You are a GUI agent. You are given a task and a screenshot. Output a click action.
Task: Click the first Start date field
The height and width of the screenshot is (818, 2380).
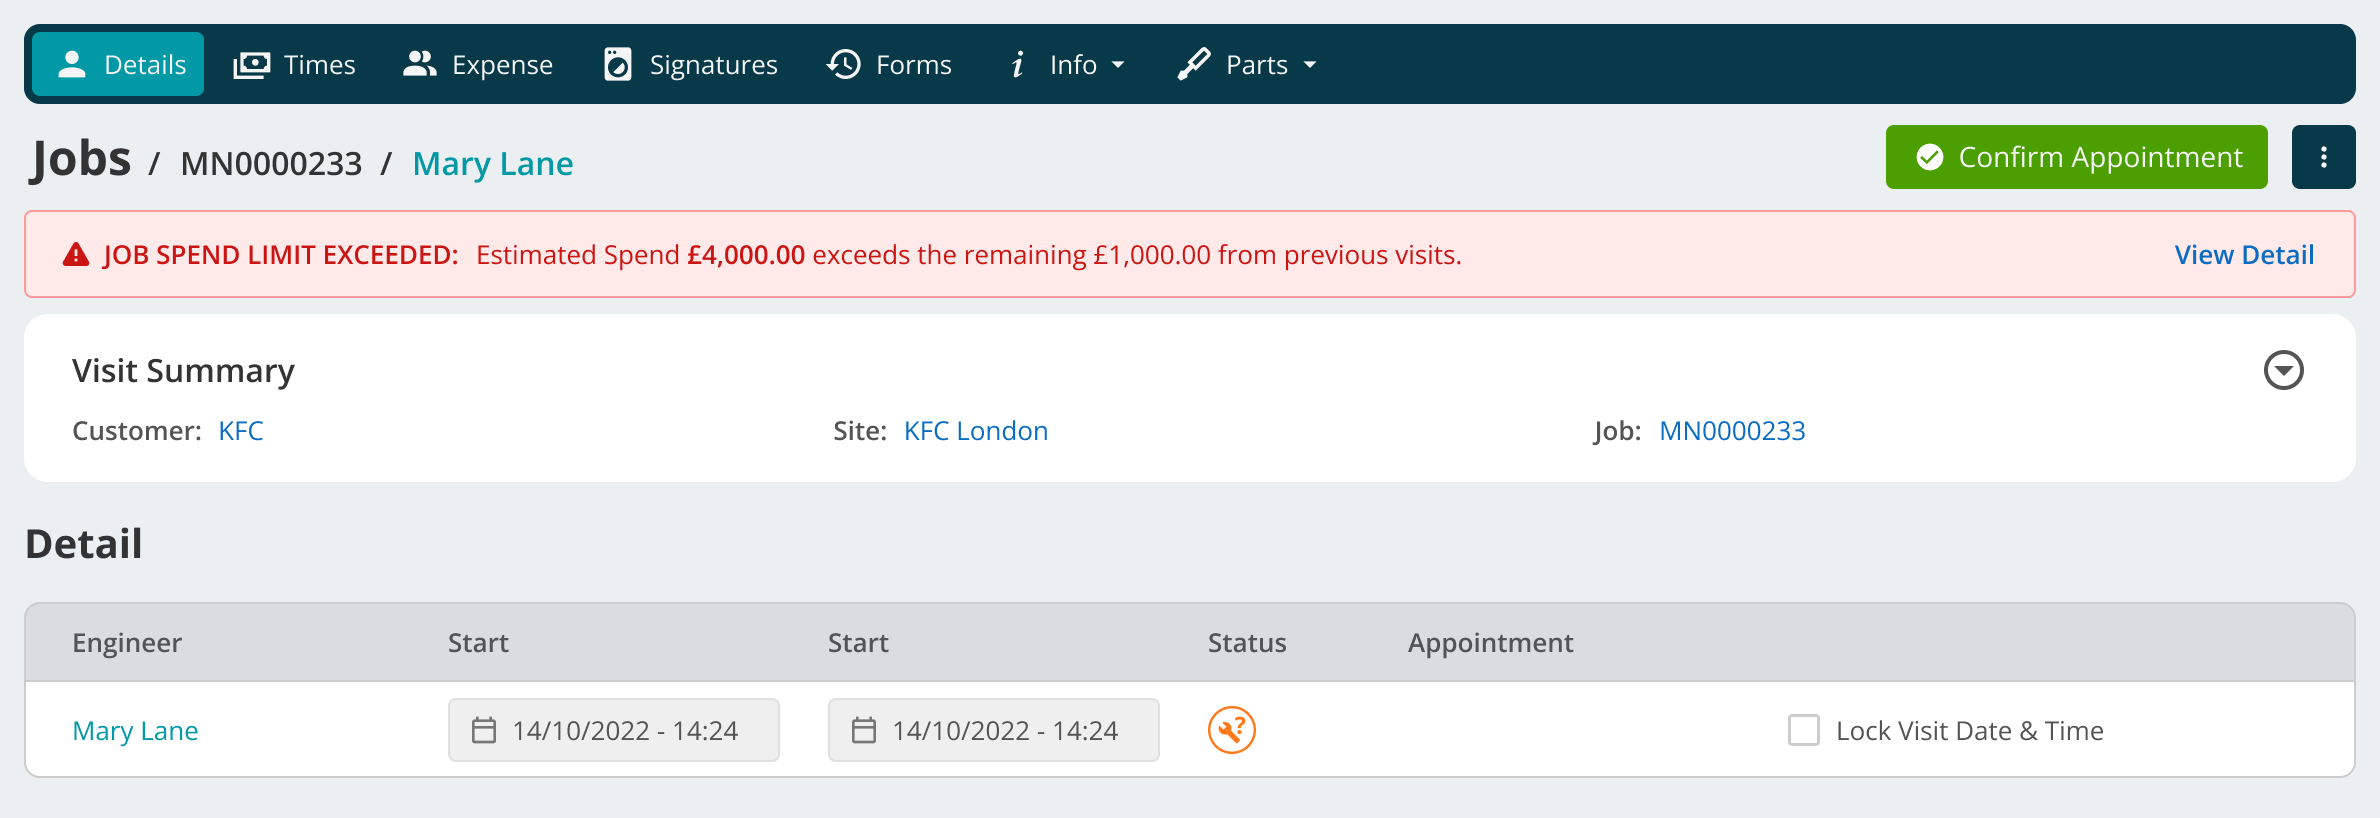pos(614,730)
